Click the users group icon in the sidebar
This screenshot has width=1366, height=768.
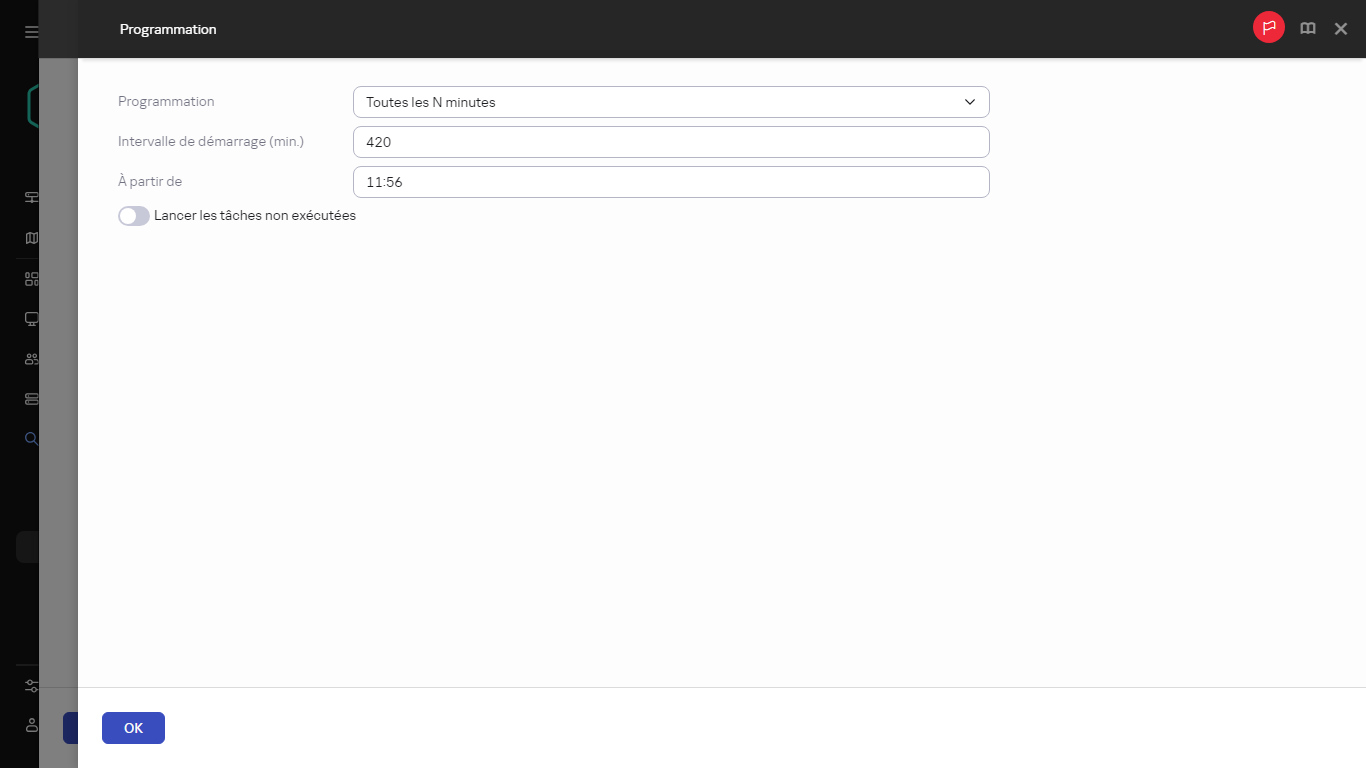(x=31, y=359)
